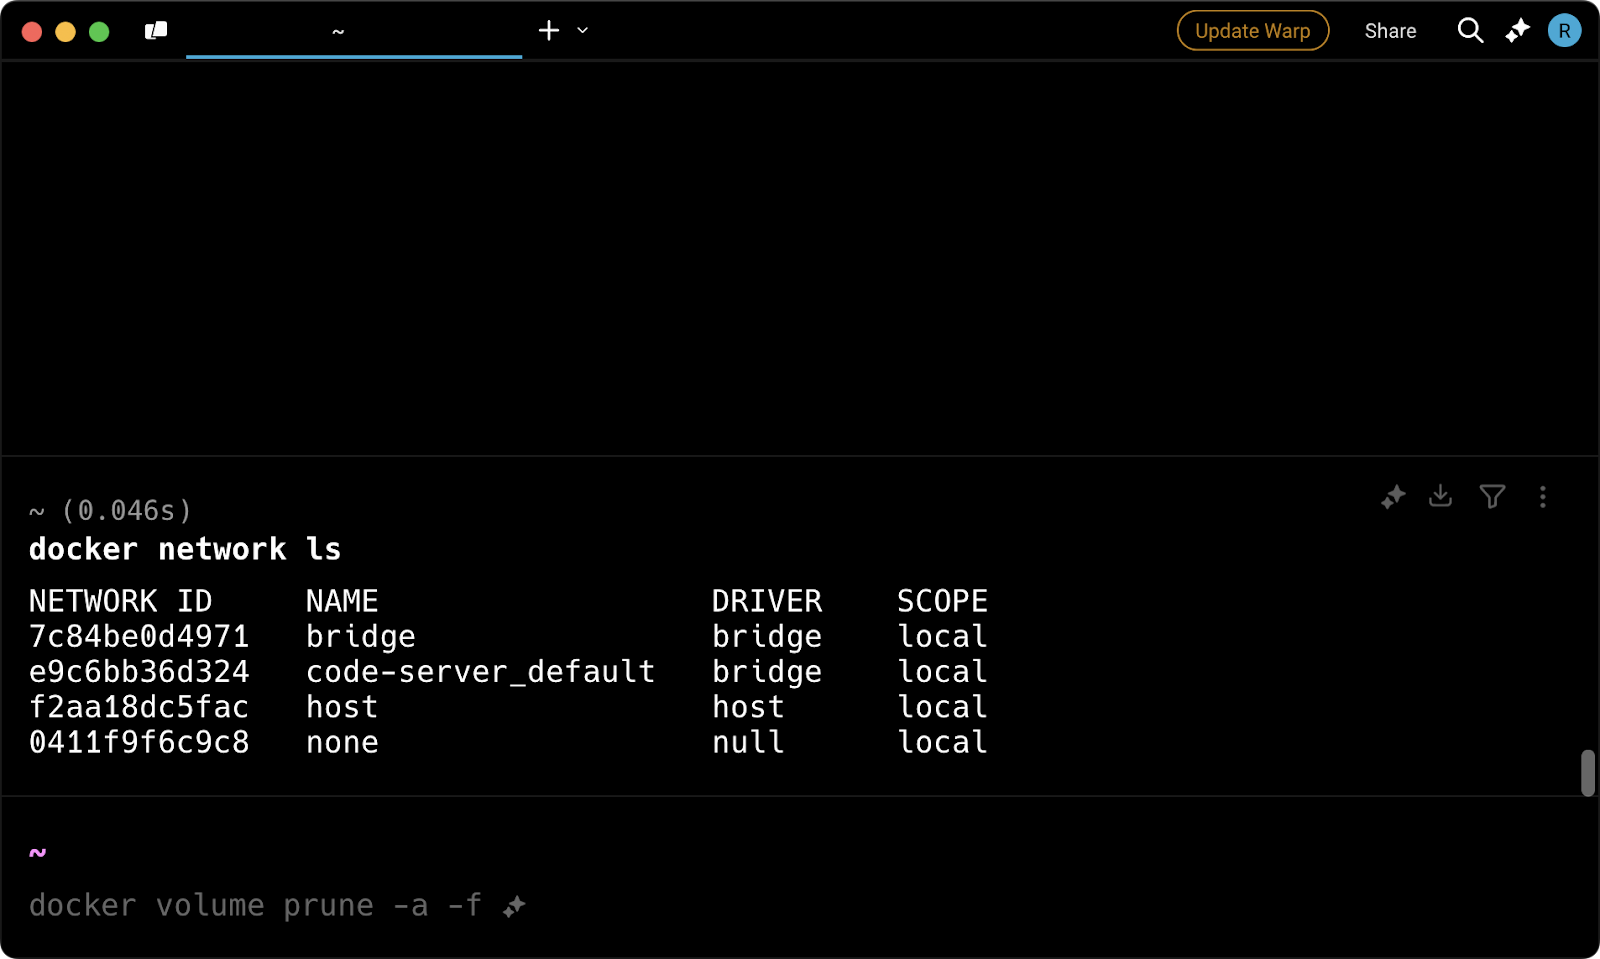Open the Warp Drive panel icon
The height and width of the screenshot is (959, 1600).
tap(156, 31)
